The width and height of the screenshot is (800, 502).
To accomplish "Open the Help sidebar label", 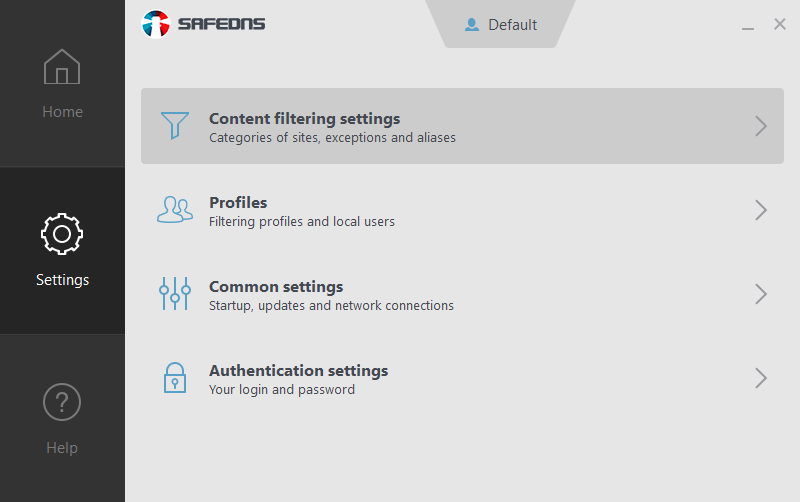I will click(x=62, y=448).
